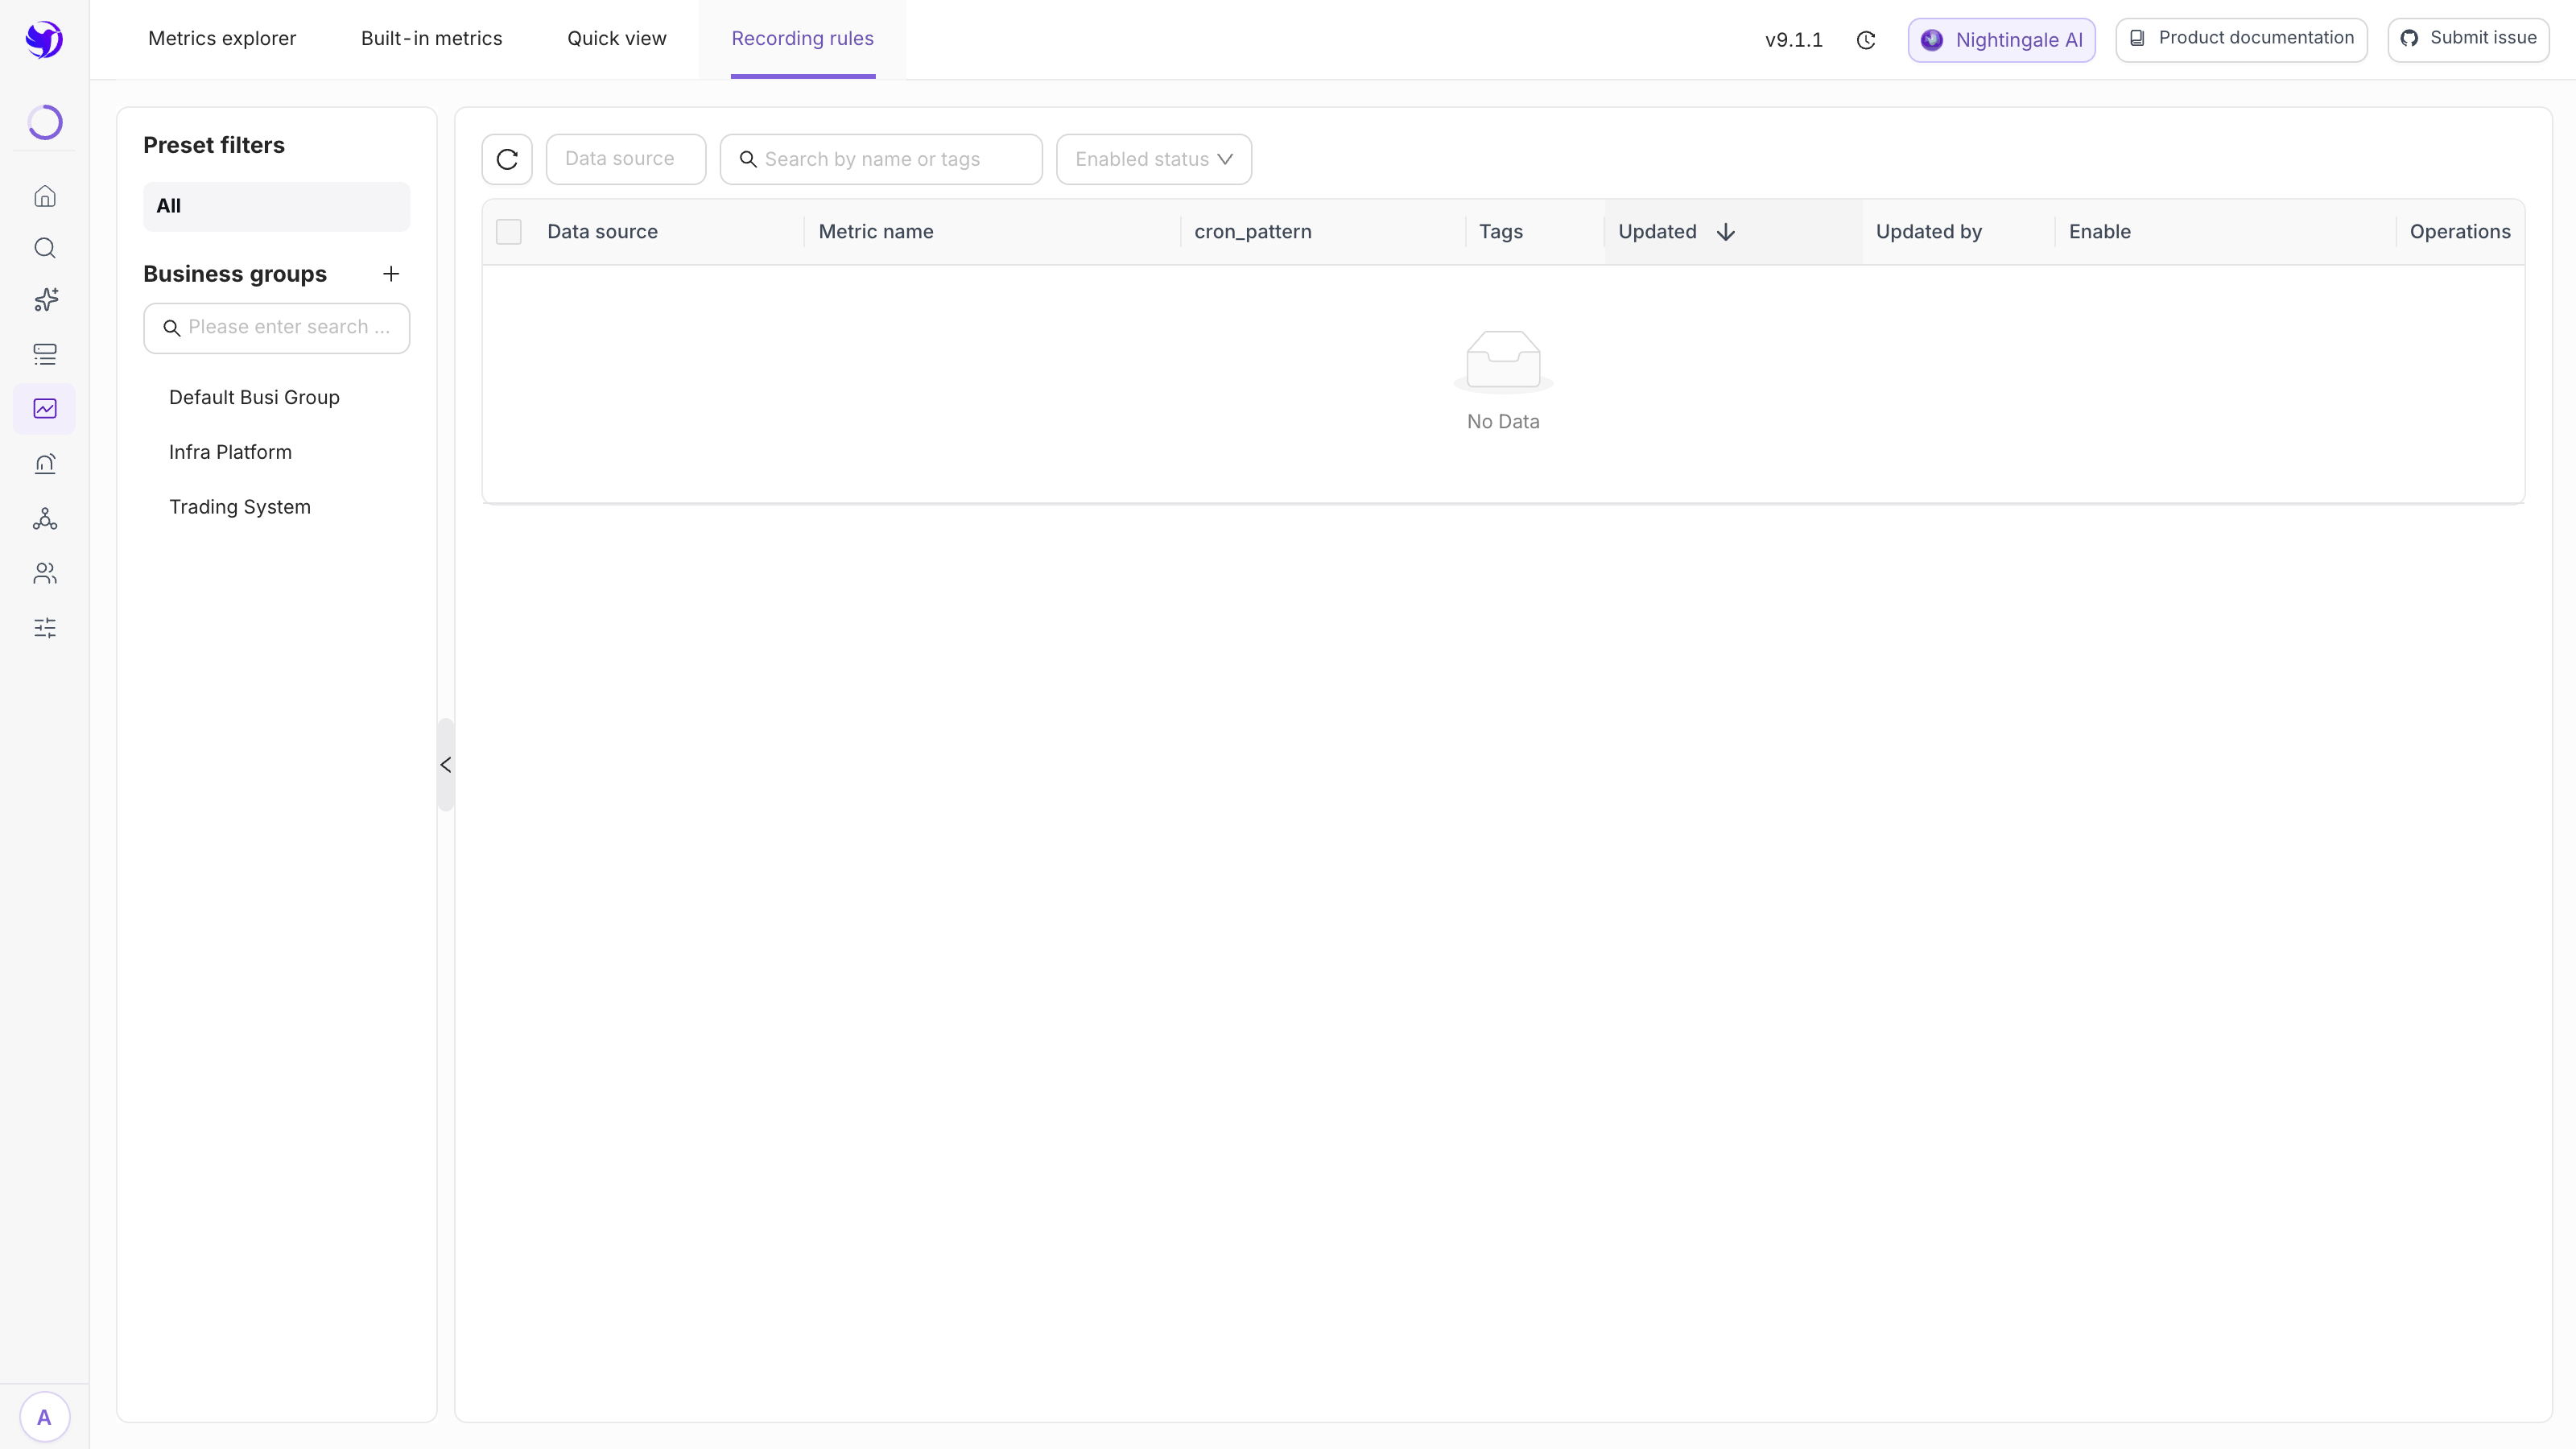
Task: Sort by the Updated column
Action: (x=1733, y=232)
